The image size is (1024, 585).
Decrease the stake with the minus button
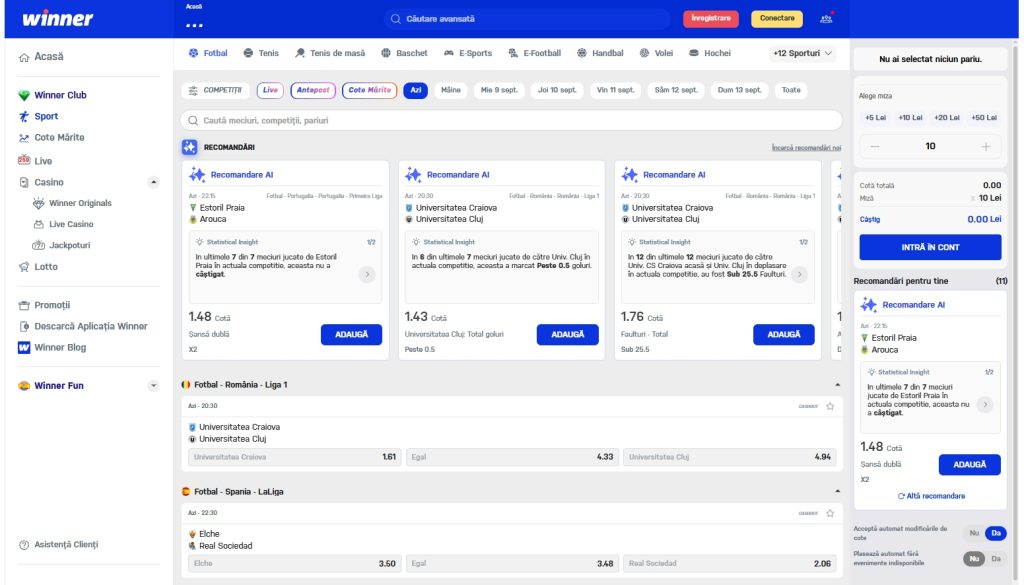tap(875, 146)
